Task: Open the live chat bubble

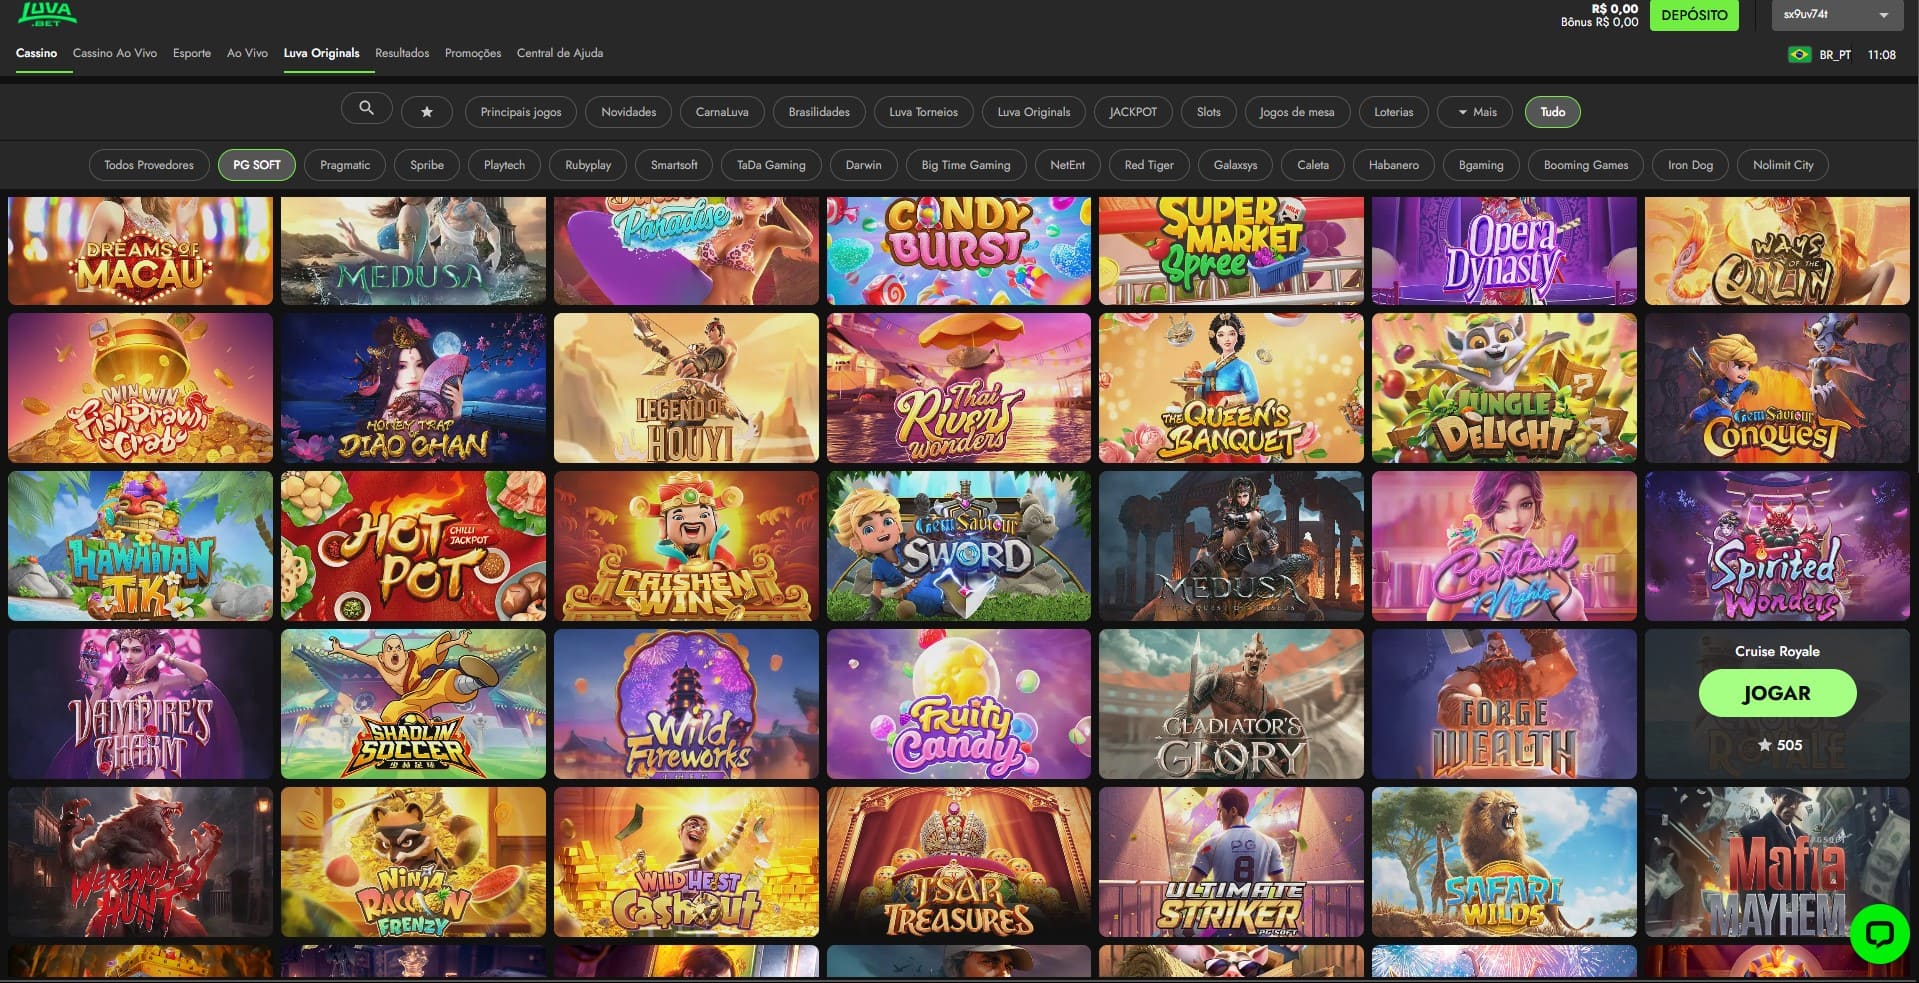Action: (1879, 934)
